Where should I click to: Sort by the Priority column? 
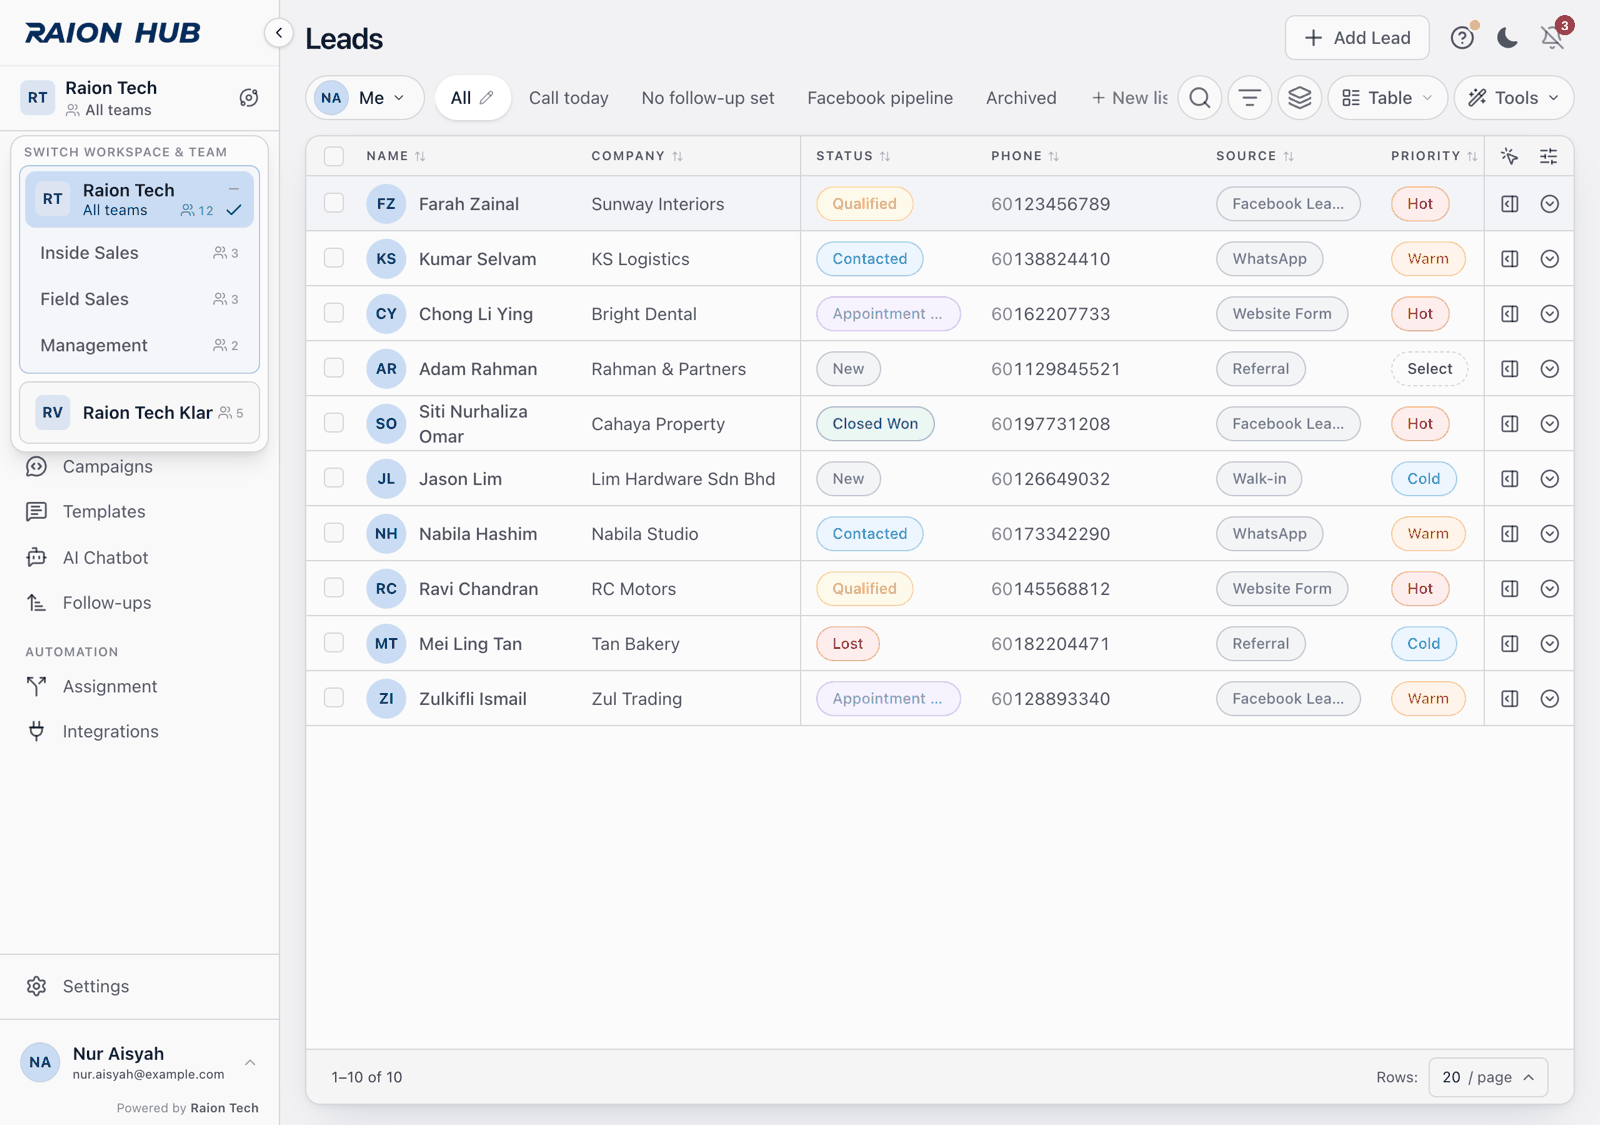point(1434,156)
